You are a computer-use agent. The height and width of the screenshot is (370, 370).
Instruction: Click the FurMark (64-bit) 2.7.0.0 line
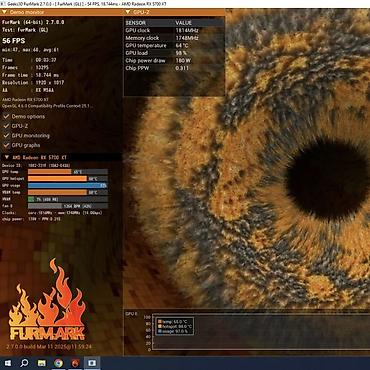[33, 22]
